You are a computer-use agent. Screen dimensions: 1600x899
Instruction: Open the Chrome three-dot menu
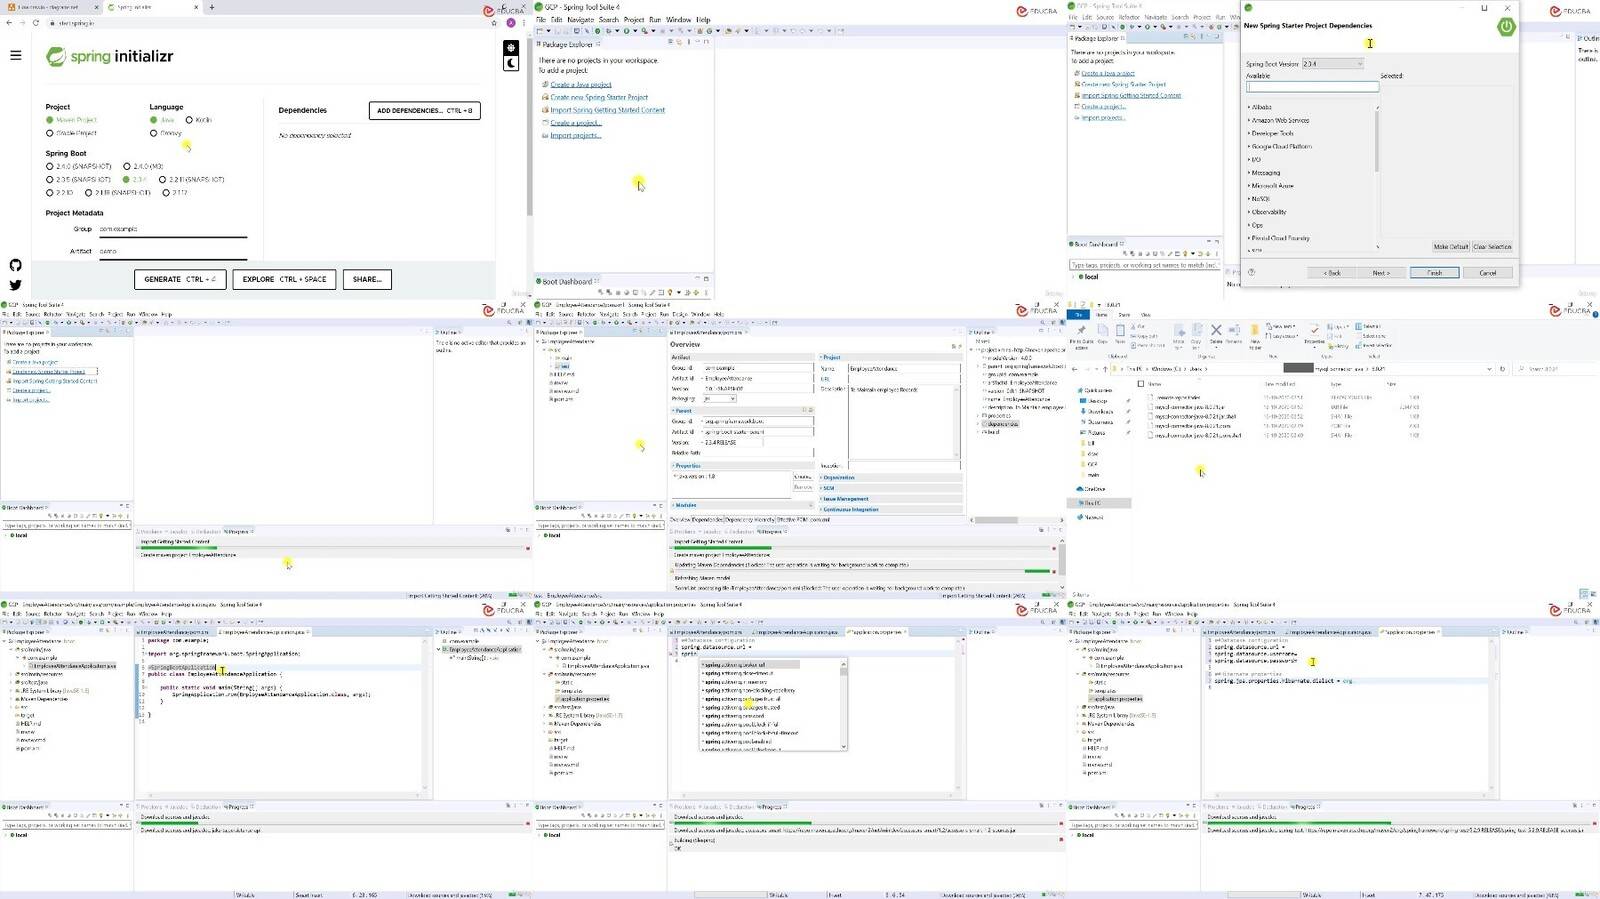(523, 23)
